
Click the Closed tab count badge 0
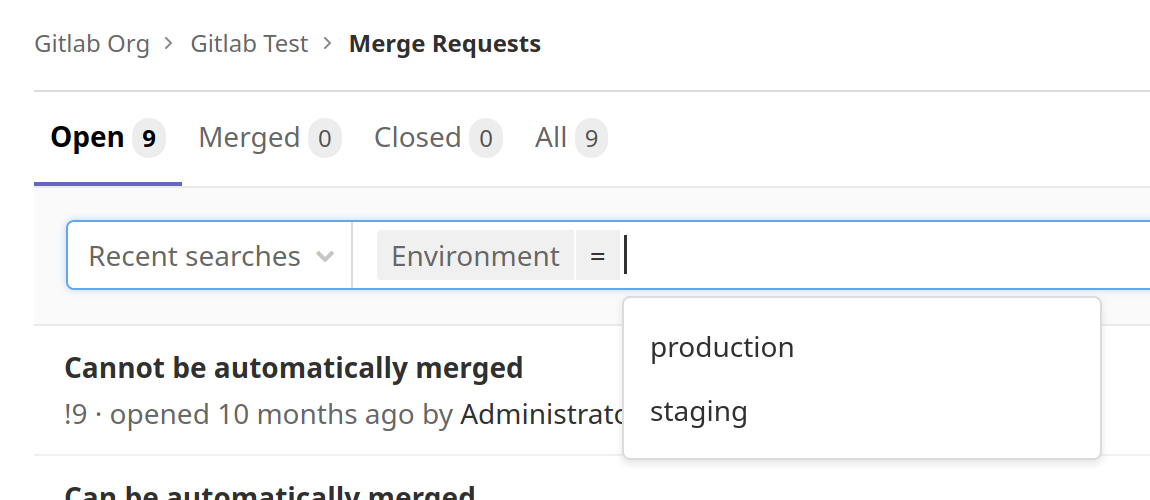pyautogui.click(x=486, y=138)
